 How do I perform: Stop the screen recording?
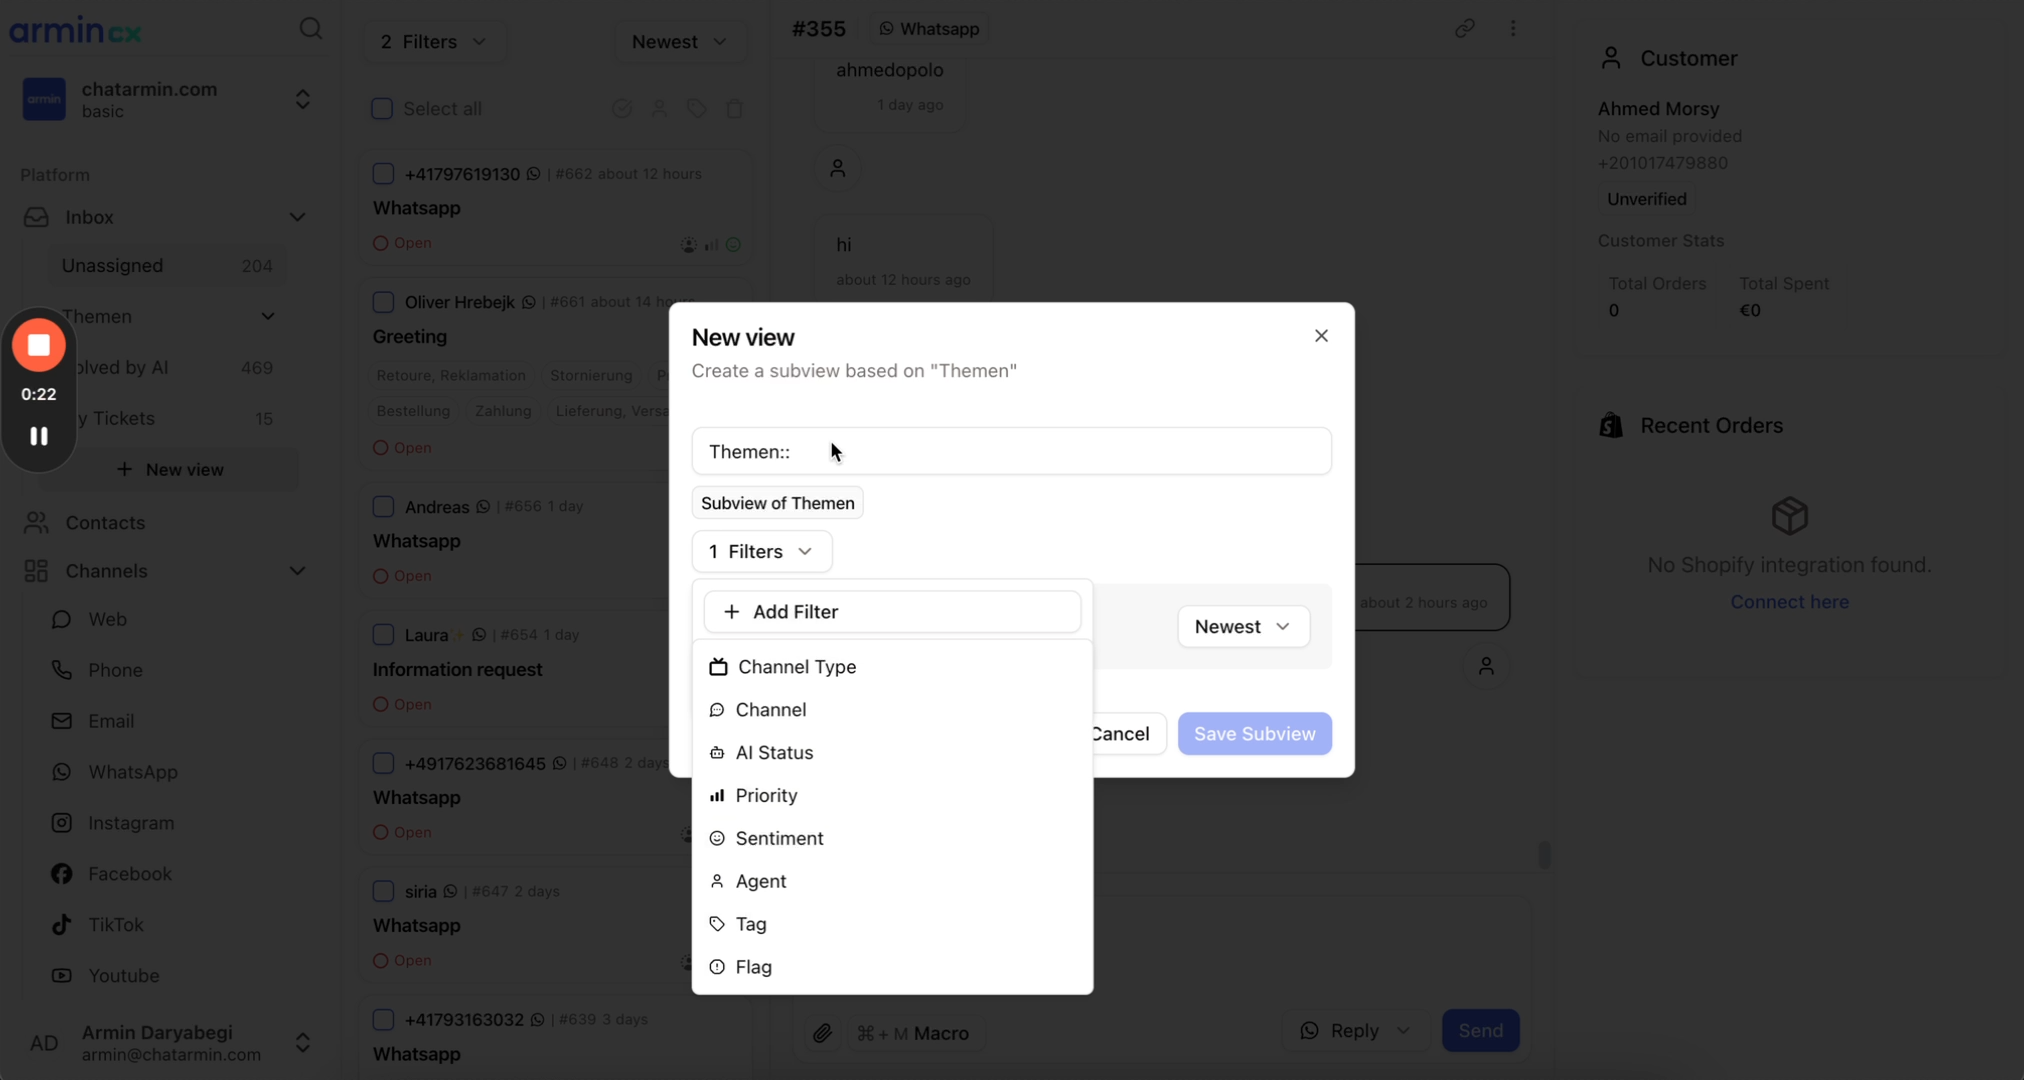[x=39, y=345]
